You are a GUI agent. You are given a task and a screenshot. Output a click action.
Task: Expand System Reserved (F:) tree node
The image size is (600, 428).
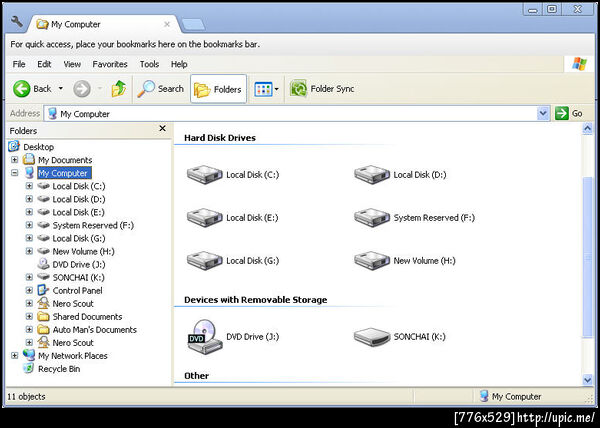tap(29, 225)
